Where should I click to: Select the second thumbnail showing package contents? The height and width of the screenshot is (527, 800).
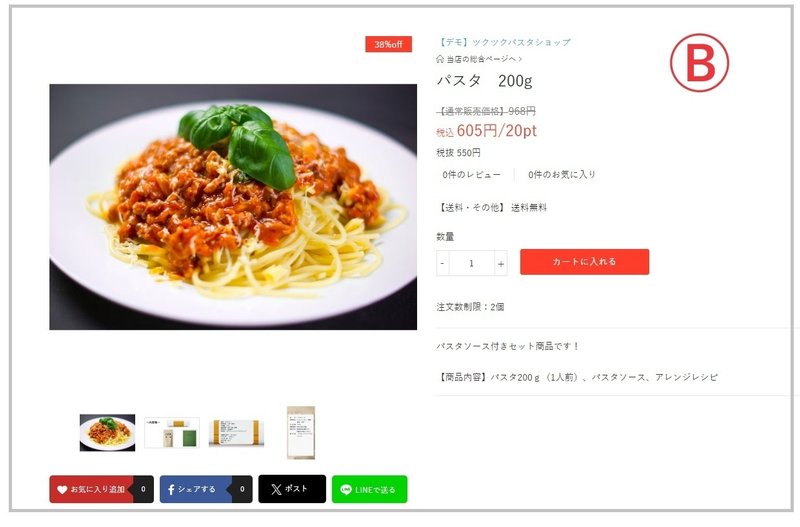pos(172,433)
